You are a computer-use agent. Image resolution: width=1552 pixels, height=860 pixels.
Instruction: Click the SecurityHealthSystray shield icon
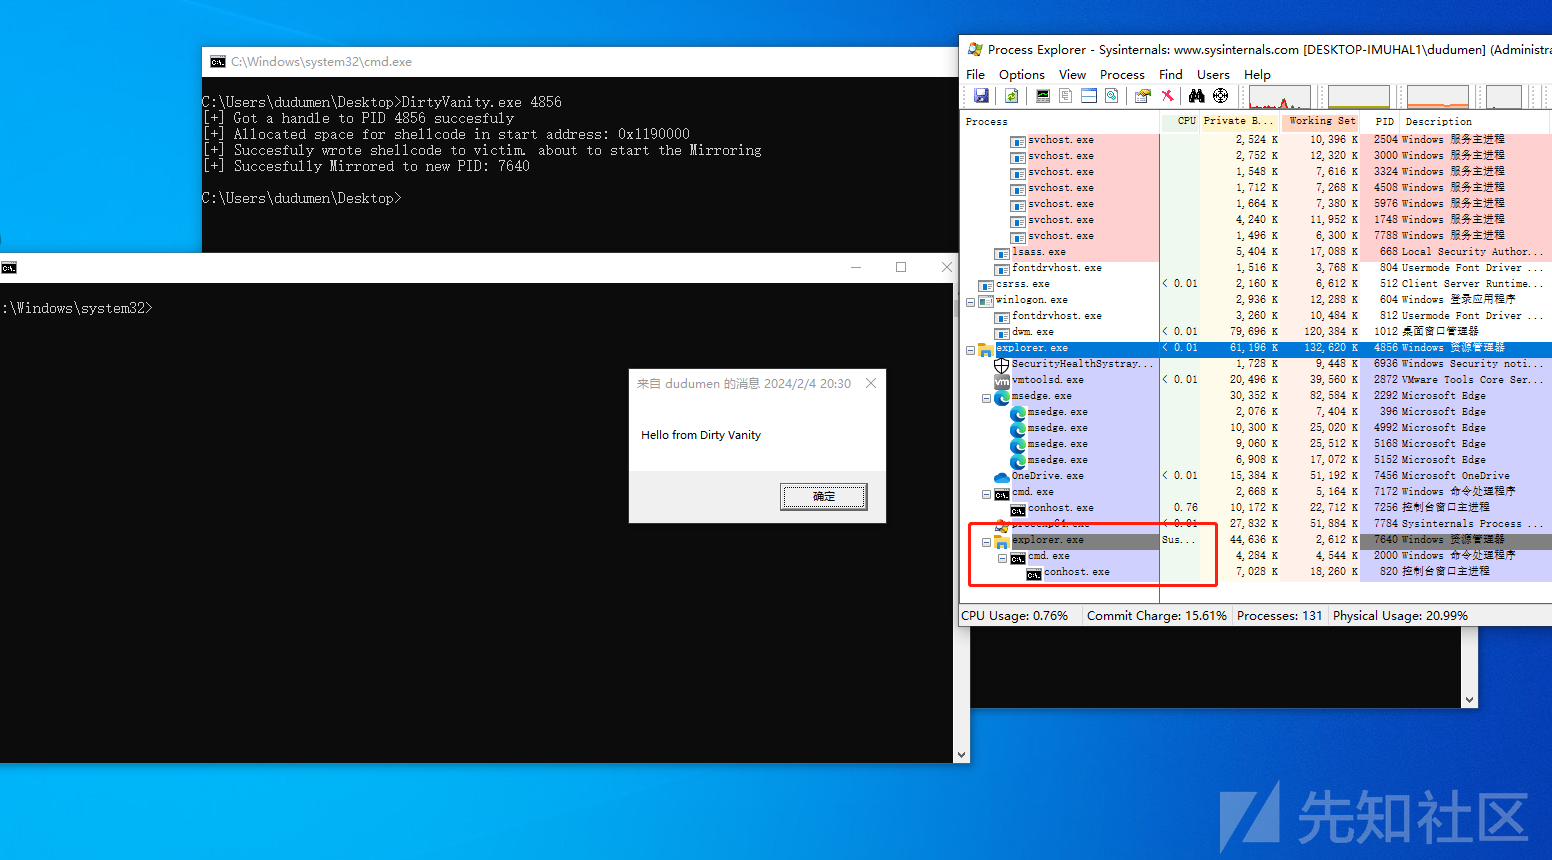tap(1002, 364)
